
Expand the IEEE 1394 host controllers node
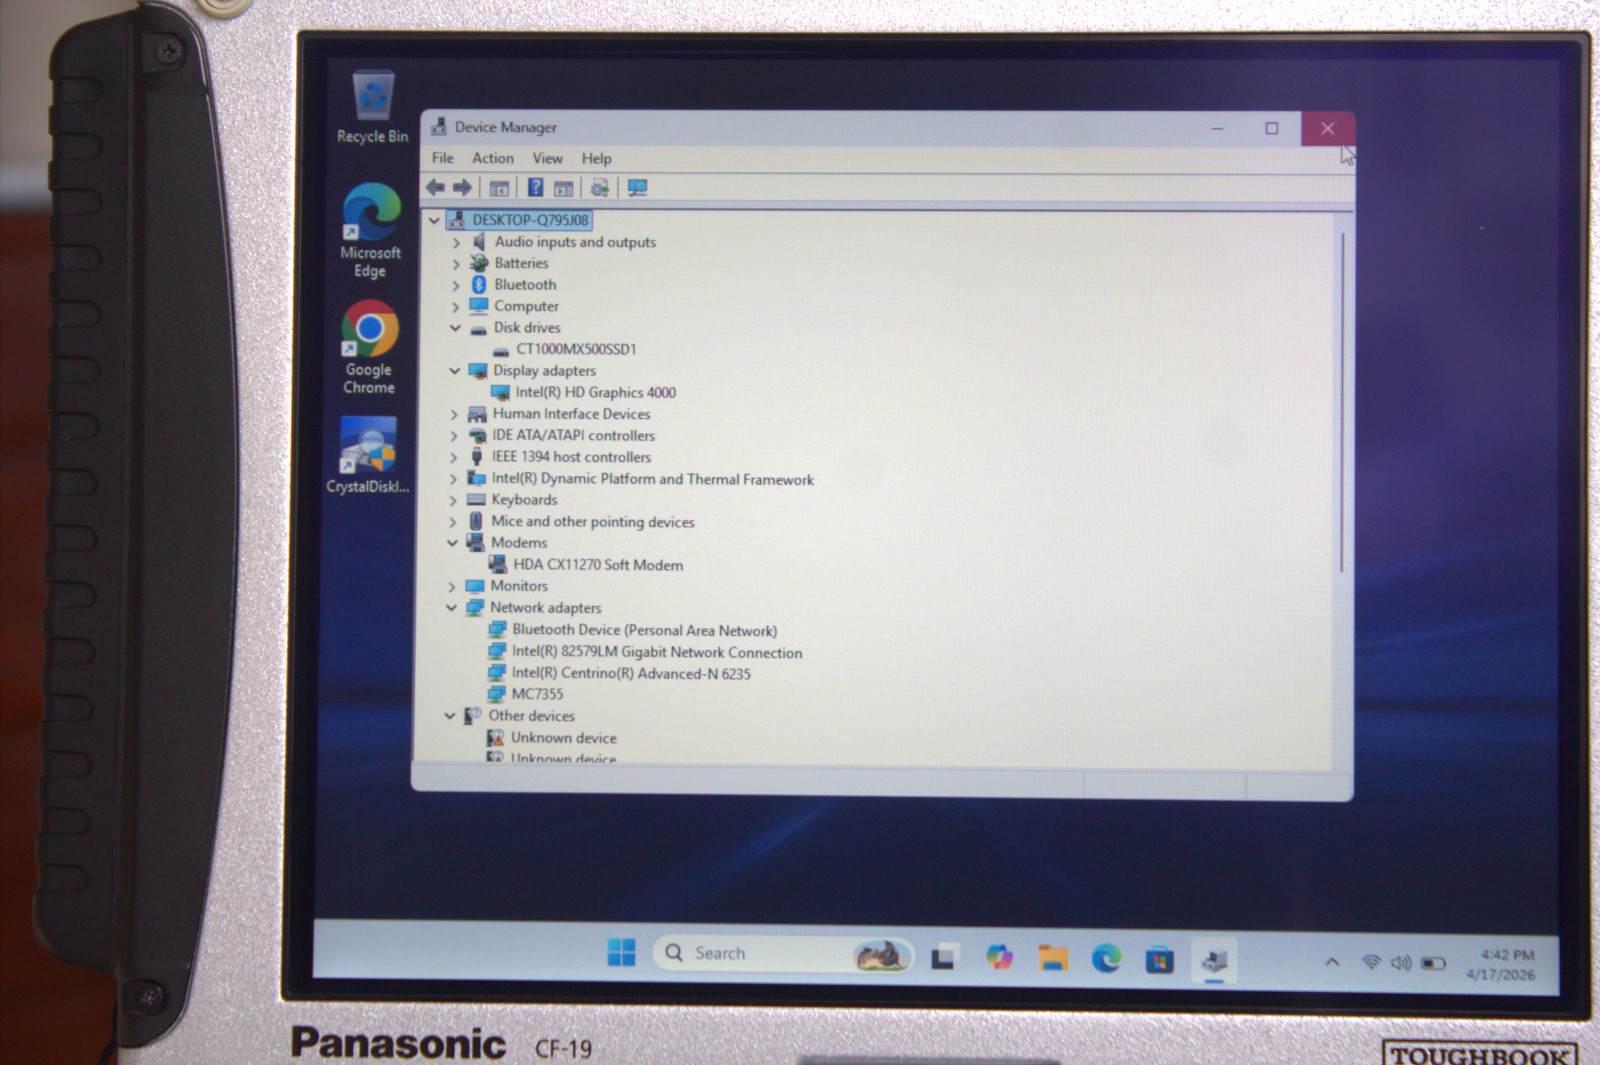click(454, 457)
